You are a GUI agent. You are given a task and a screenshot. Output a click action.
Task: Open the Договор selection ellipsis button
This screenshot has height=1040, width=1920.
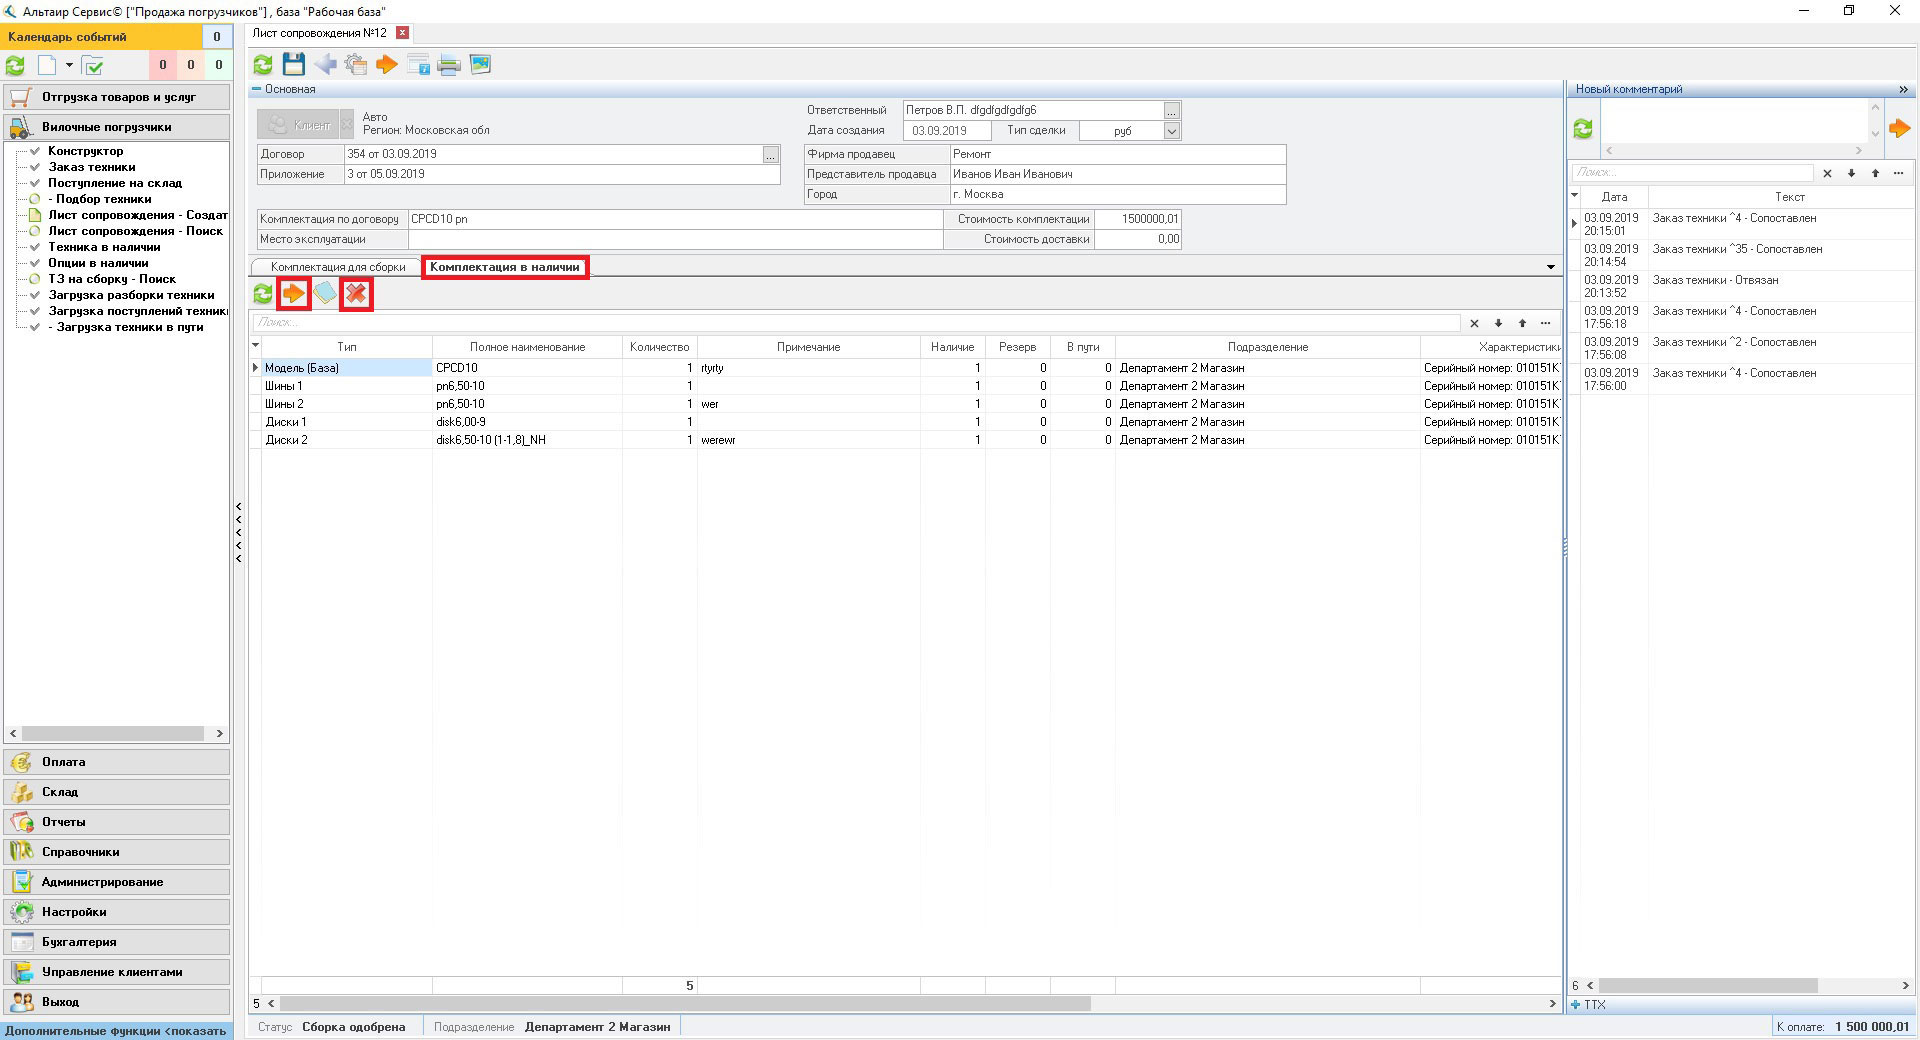(x=770, y=155)
